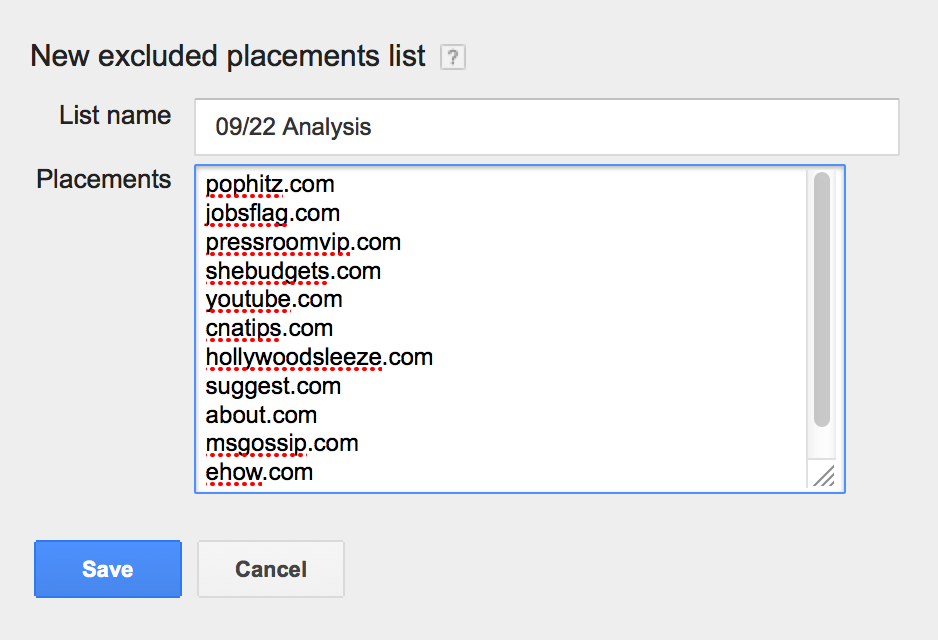Click the suggest.com entry
The height and width of the screenshot is (640, 938).
coord(273,386)
